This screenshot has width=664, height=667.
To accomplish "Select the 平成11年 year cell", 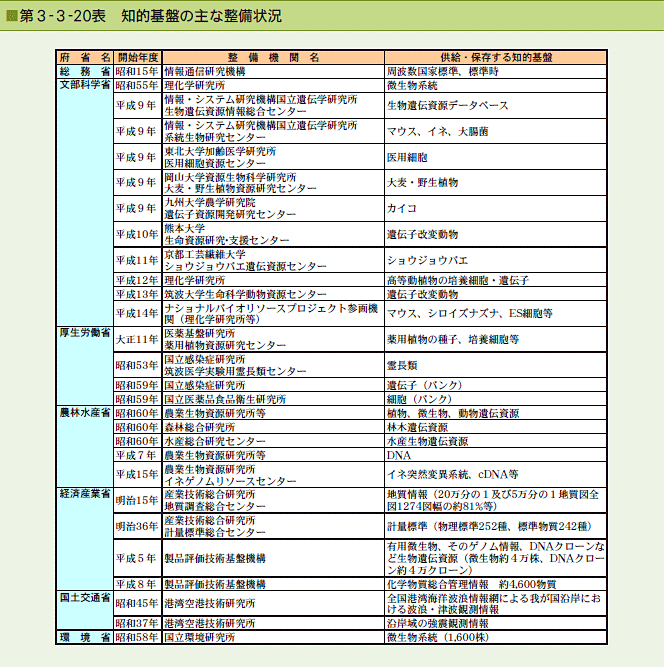I will [138, 260].
